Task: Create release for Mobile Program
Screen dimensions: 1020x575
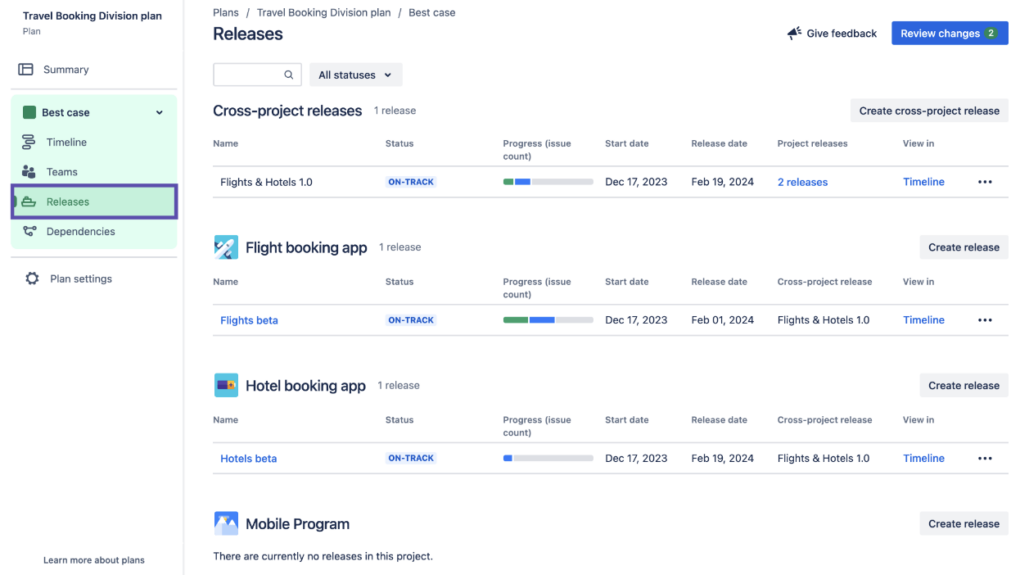Action: (963, 524)
